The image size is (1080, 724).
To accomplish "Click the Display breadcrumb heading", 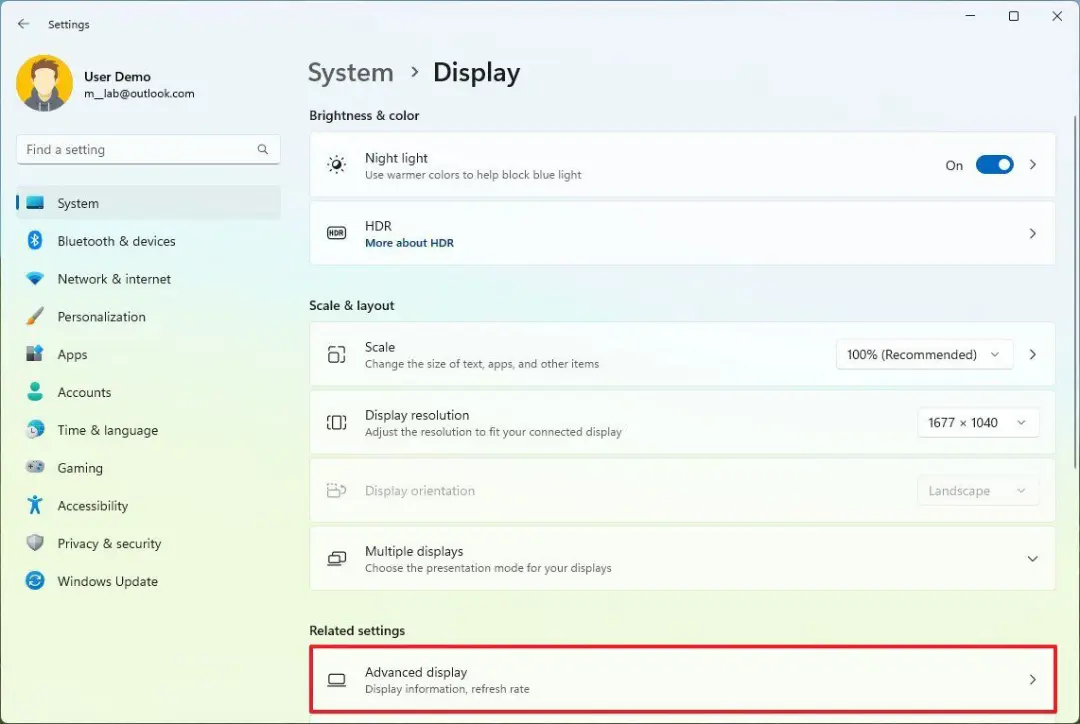I will [476, 72].
